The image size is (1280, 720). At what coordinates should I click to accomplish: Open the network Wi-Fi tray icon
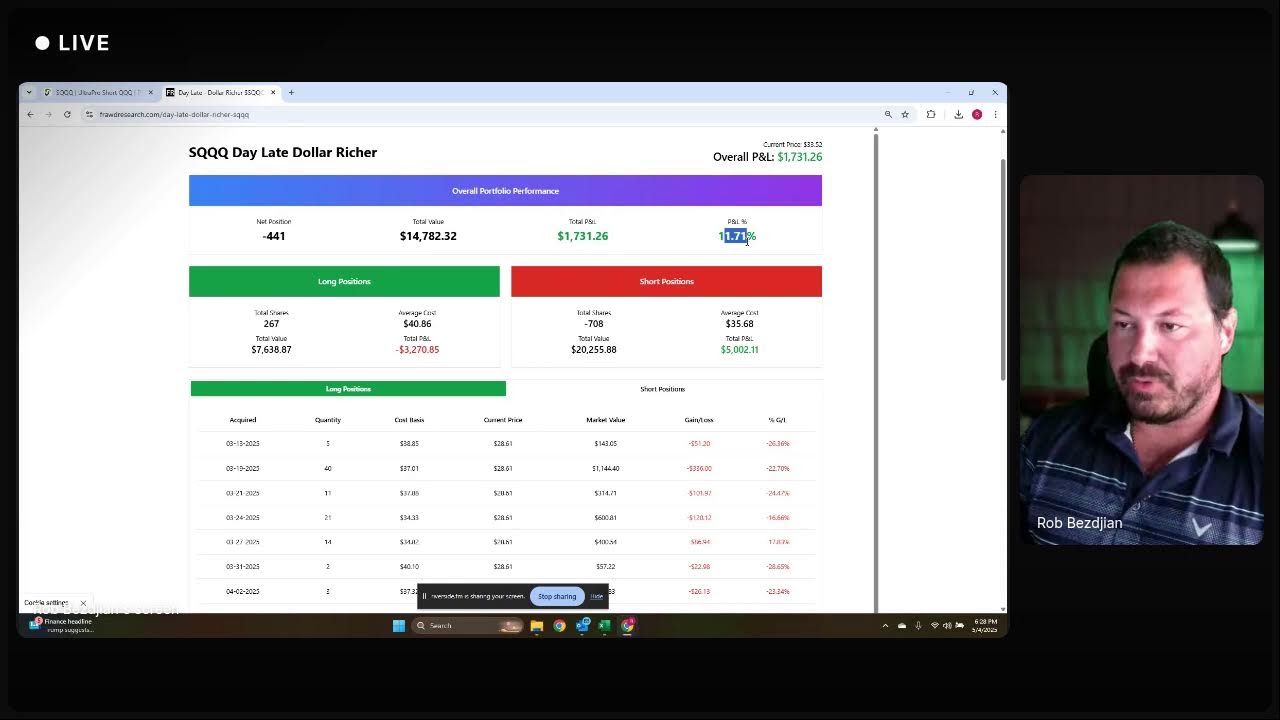coord(935,626)
